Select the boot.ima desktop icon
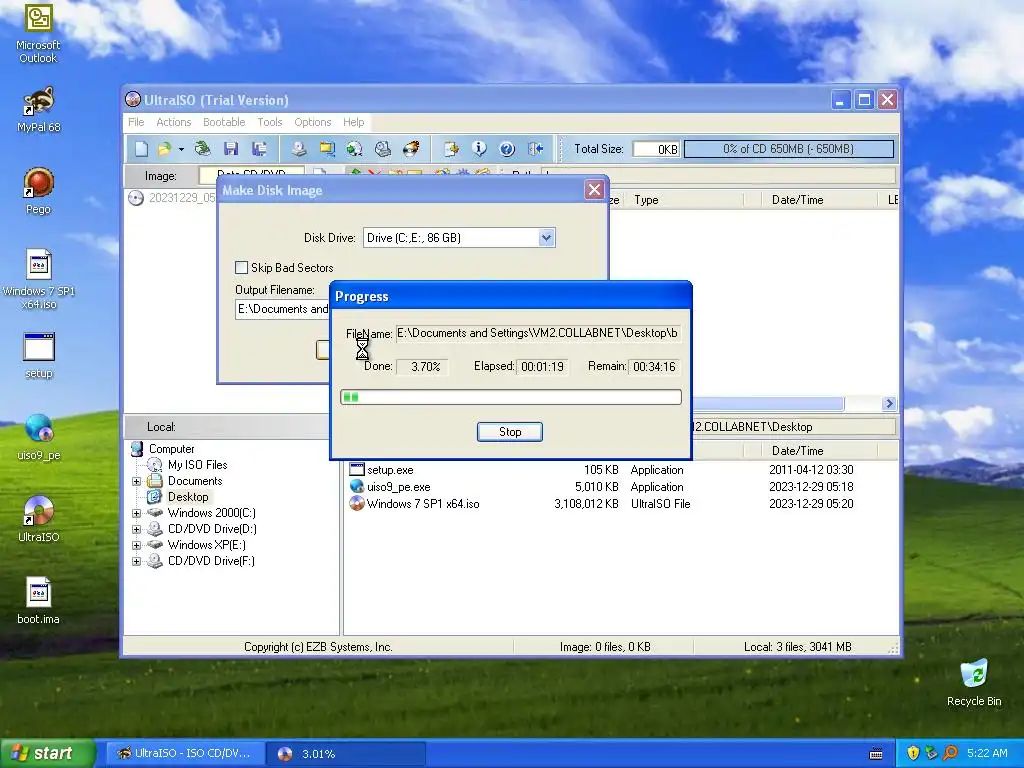The height and width of the screenshot is (768, 1024). pos(38,601)
